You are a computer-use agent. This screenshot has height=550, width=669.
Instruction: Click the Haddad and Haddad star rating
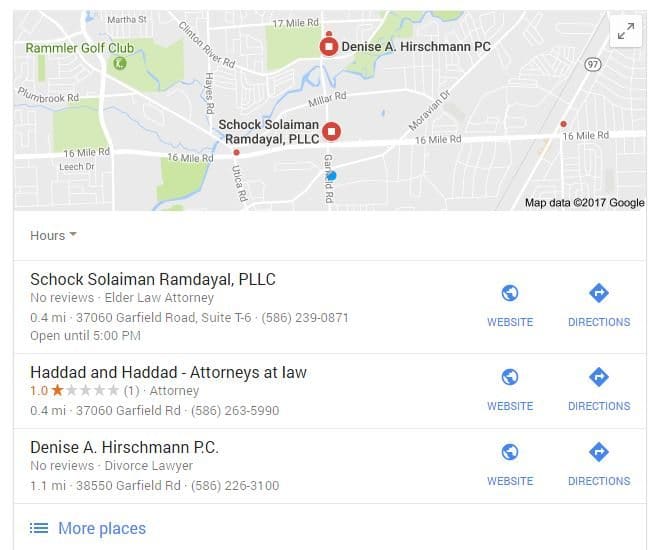[84, 390]
